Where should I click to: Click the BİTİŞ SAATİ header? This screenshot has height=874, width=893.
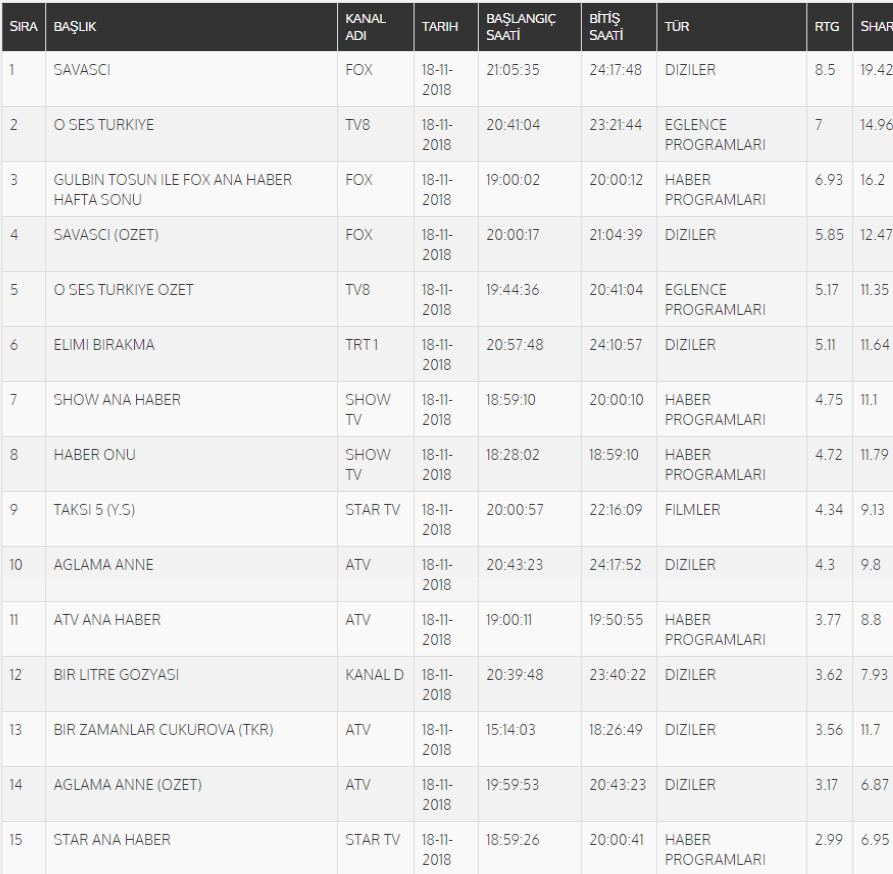tap(606, 27)
